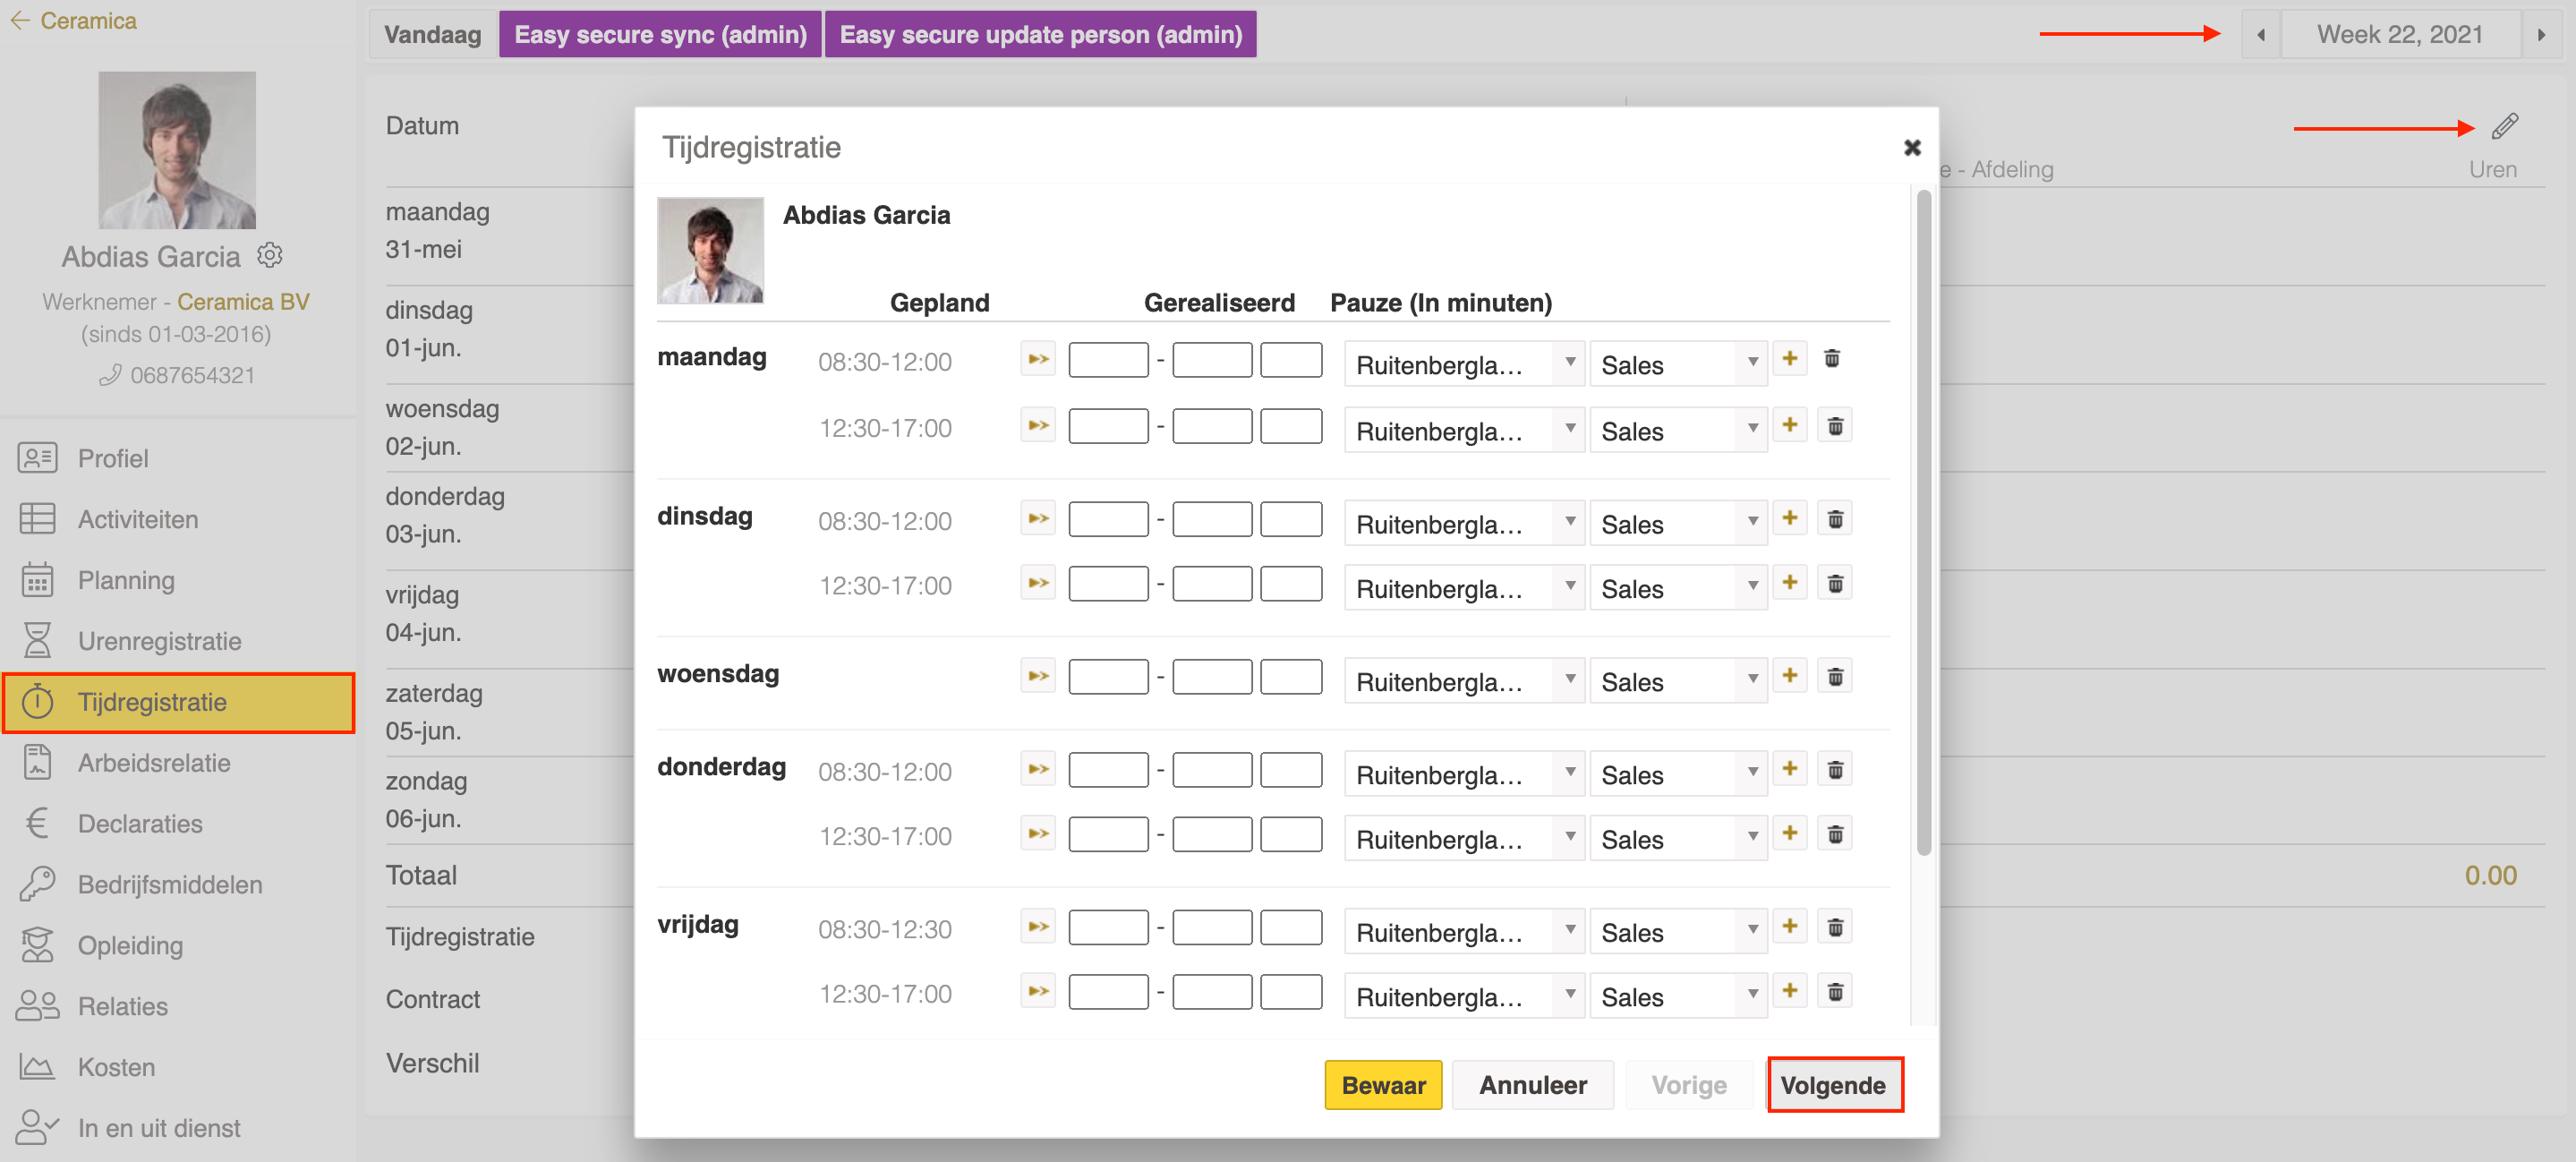This screenshot has width=2576, height=1162.
Task: Open Relaties in the sidebar
Action: [178, 1006]
